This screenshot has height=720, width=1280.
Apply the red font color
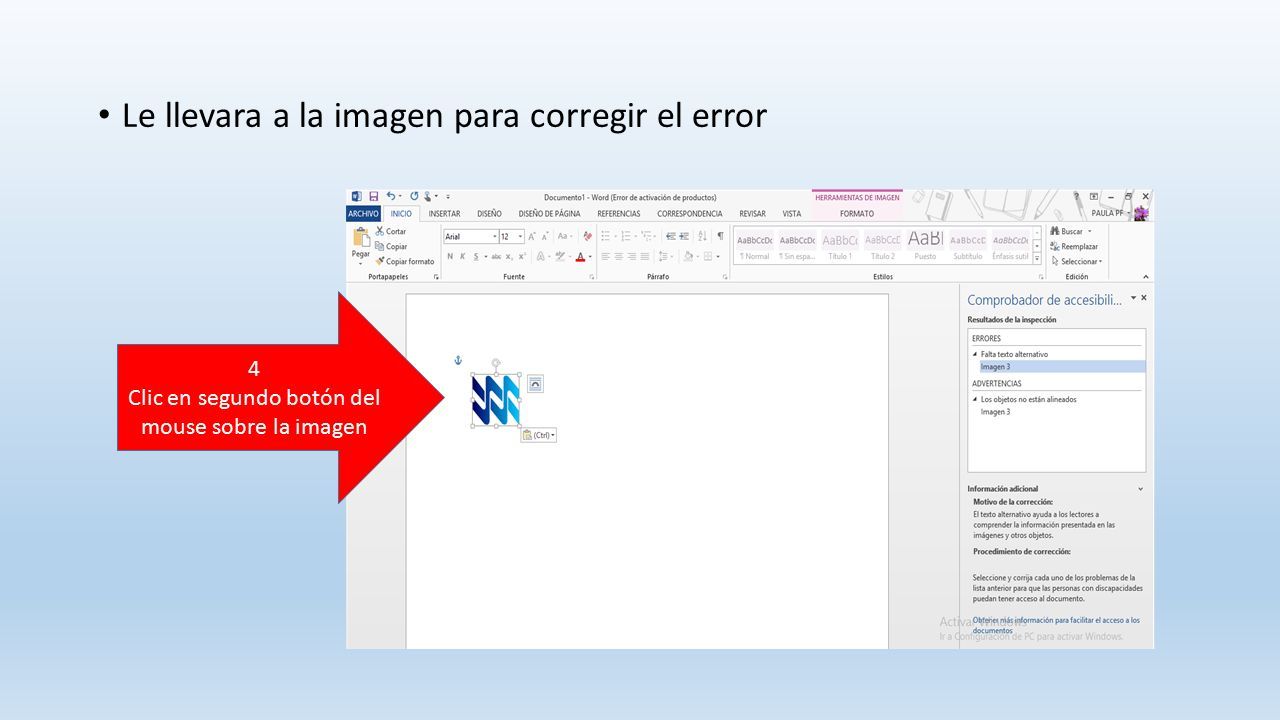[580, 257]
